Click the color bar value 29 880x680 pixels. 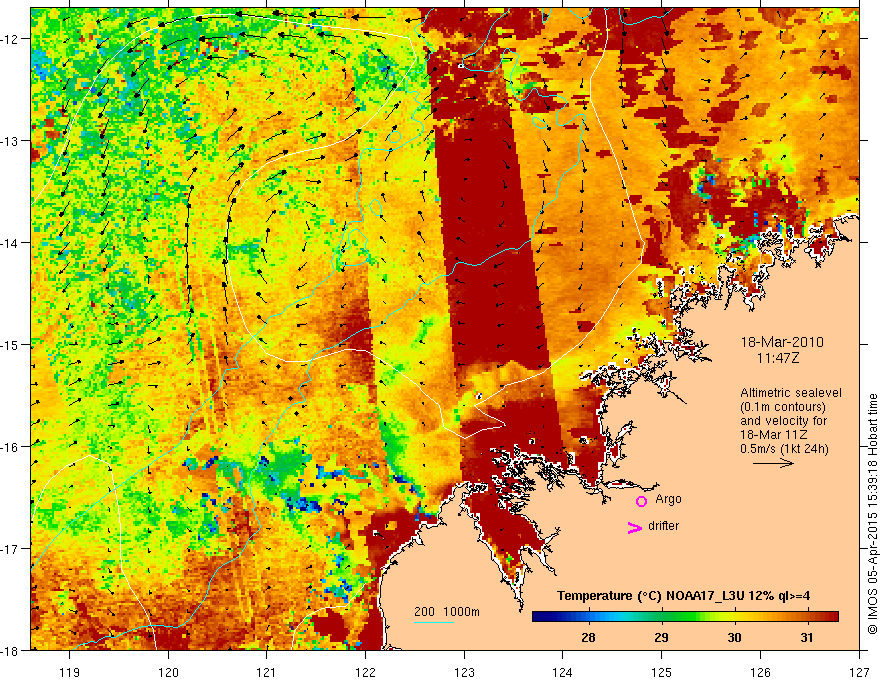tap(661, 637)
